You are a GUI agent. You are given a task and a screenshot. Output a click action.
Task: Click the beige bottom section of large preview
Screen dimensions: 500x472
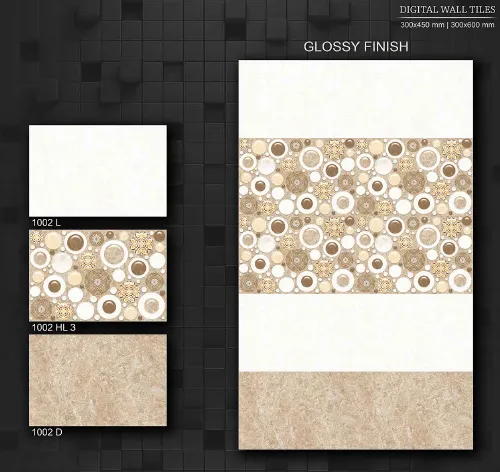point(356,411)
